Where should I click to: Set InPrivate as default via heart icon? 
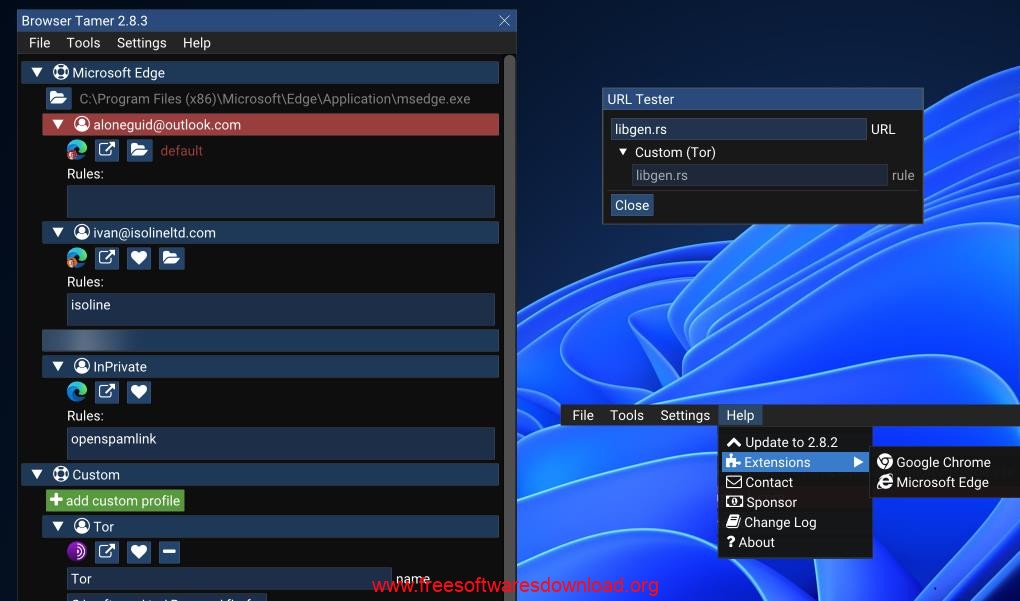139,392
